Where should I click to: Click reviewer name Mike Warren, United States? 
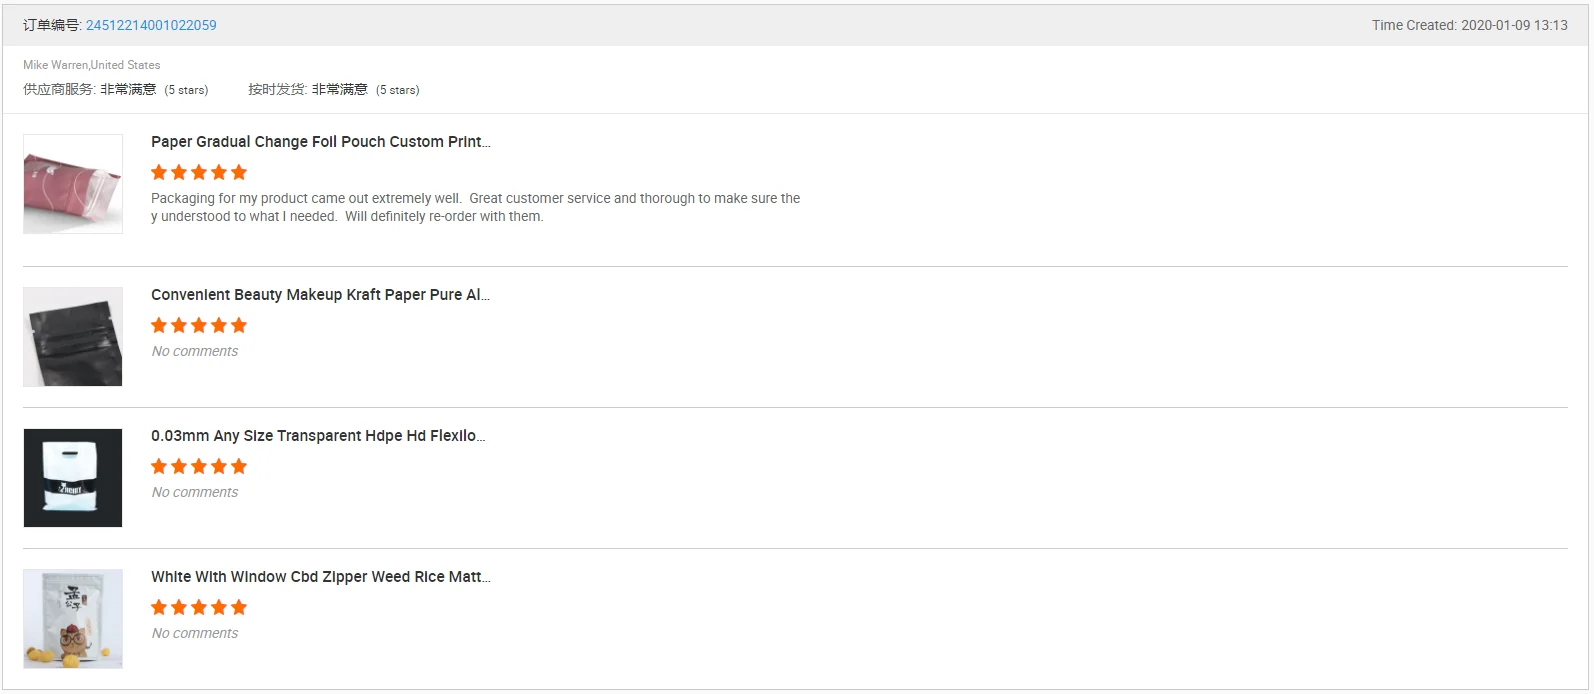(92, 65)
